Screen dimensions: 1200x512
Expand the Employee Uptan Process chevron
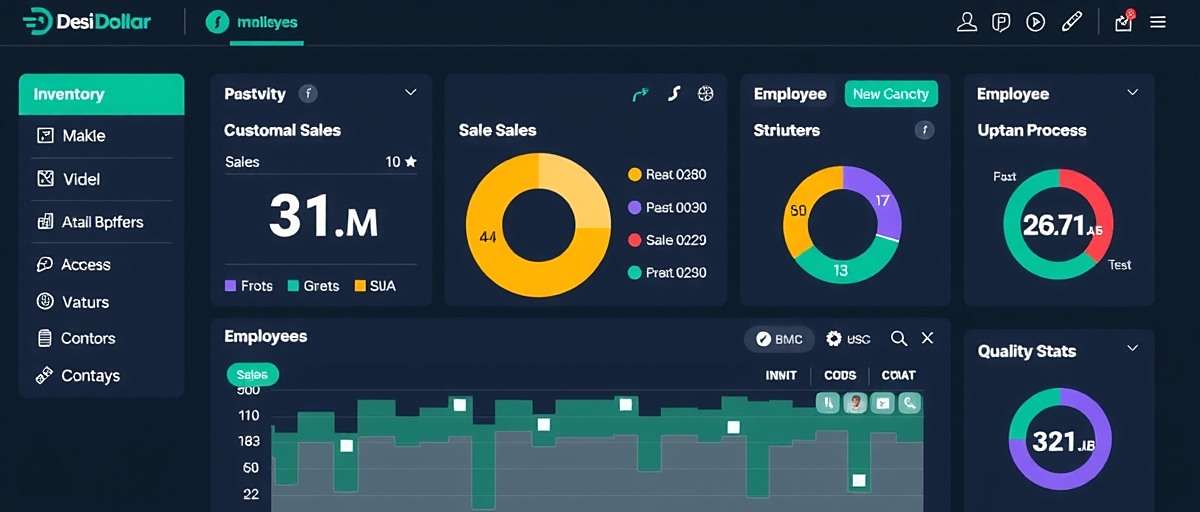(x=1132, y=93)
